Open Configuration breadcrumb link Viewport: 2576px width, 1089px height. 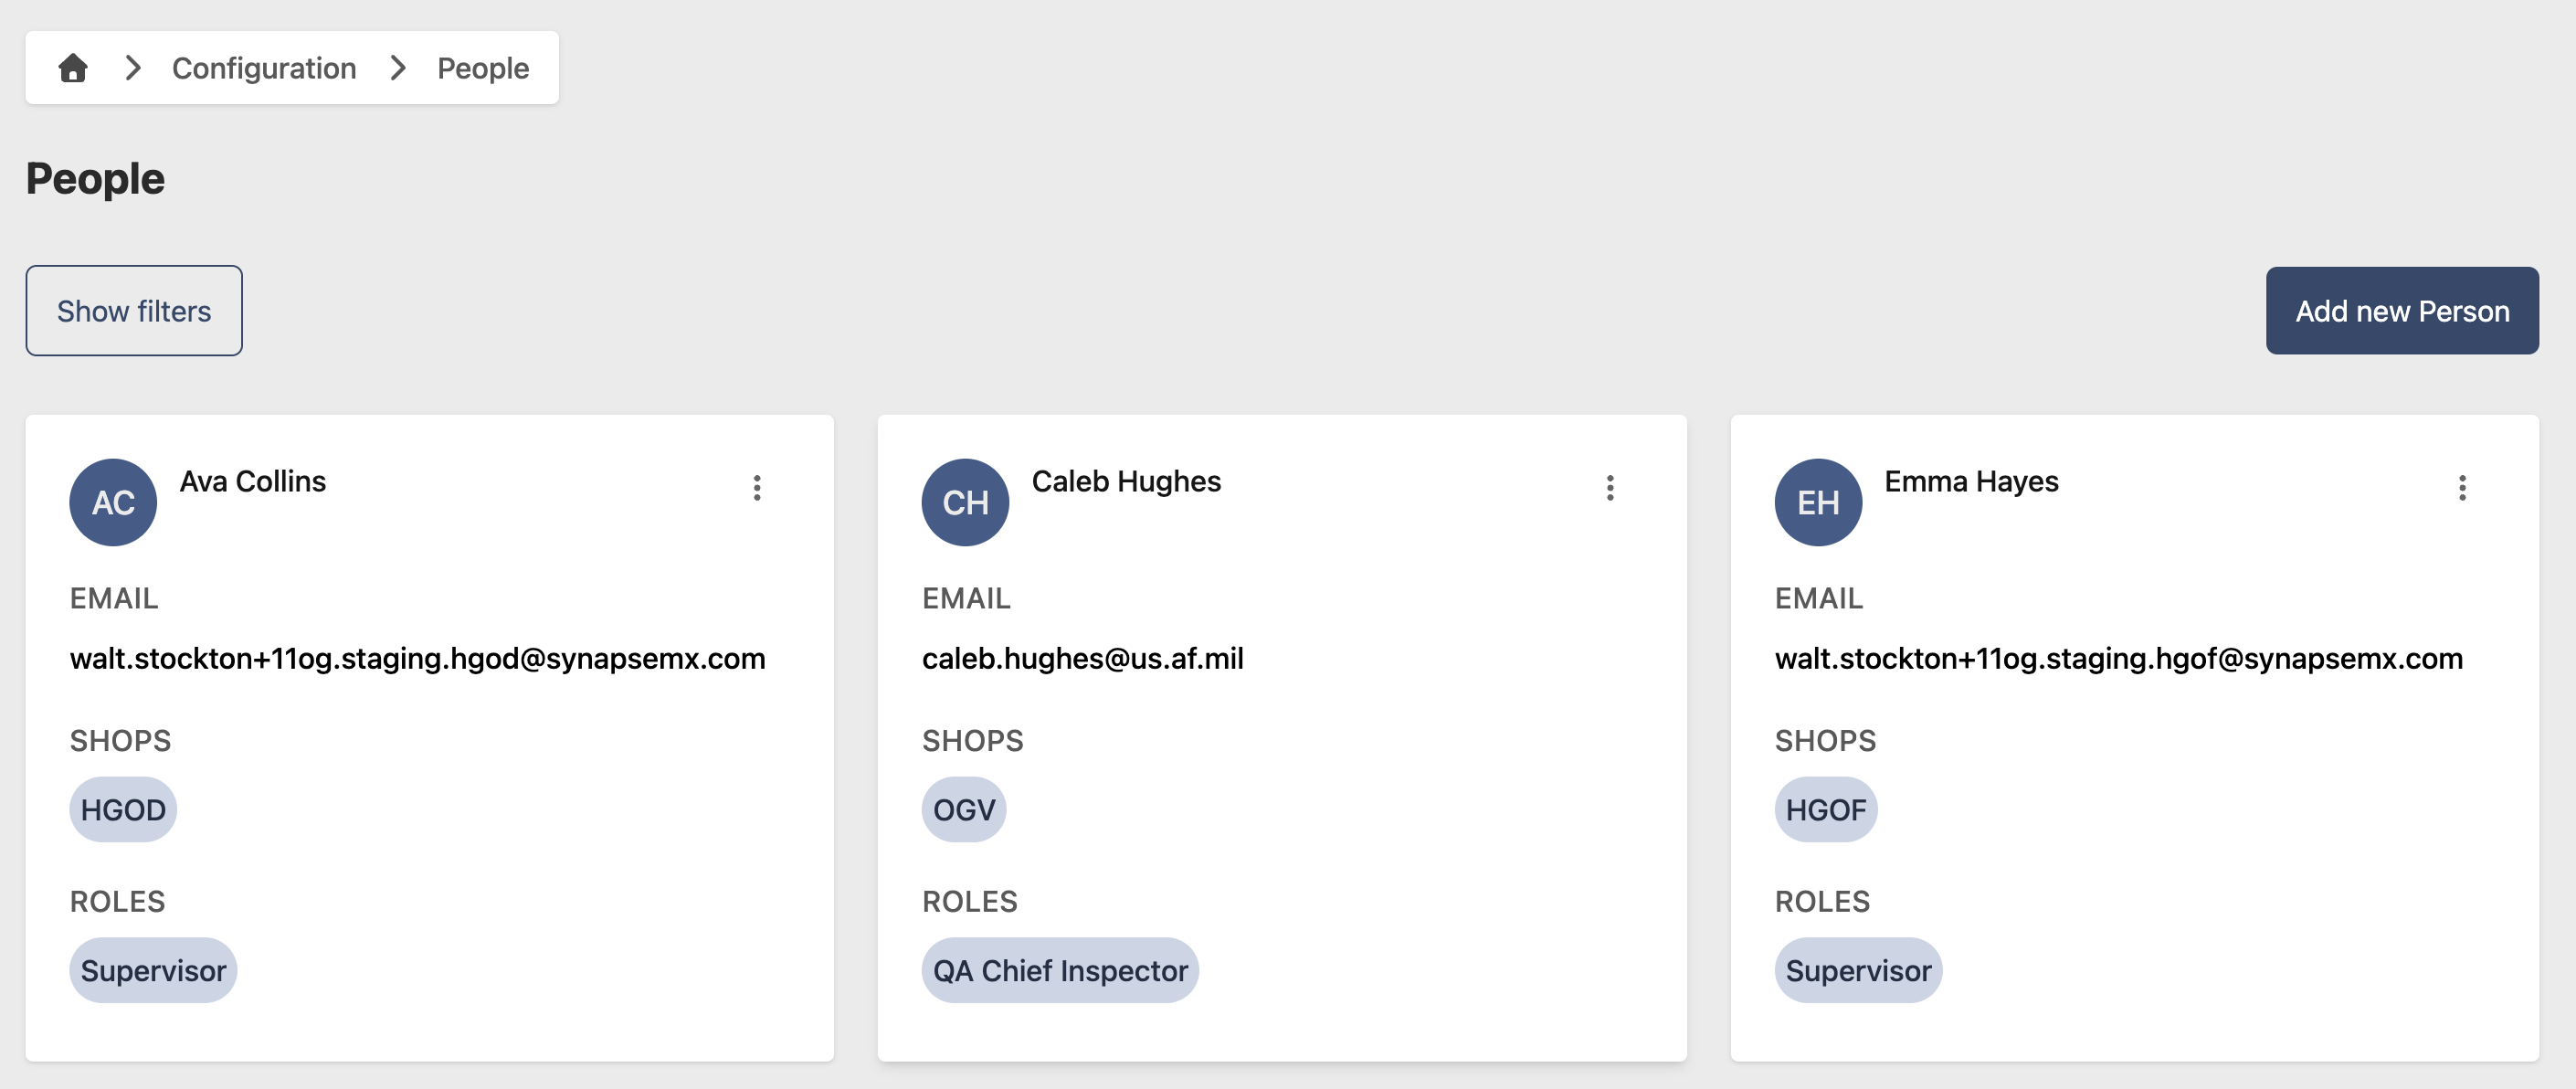click(264, 68)
